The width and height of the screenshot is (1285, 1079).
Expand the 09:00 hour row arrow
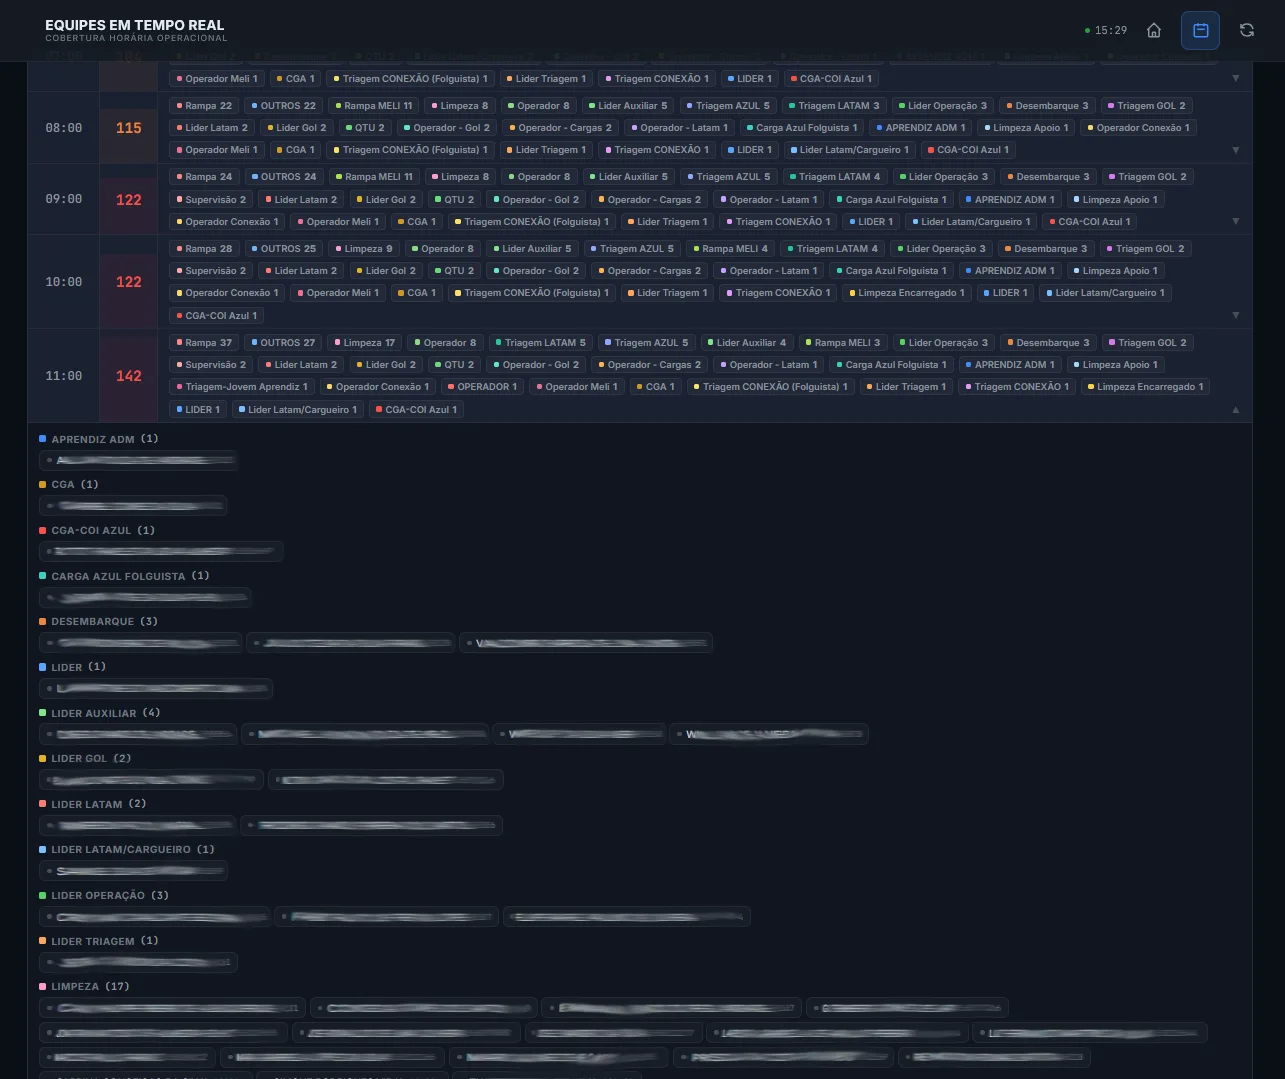[x=1236, y=221]
